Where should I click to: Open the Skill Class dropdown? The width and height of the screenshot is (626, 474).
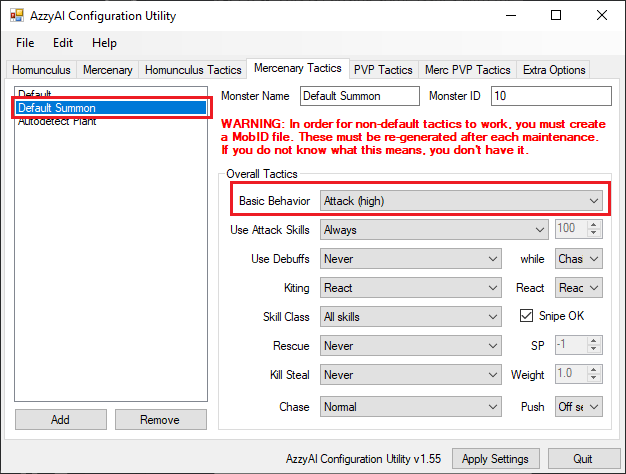(x=411, y=317)
